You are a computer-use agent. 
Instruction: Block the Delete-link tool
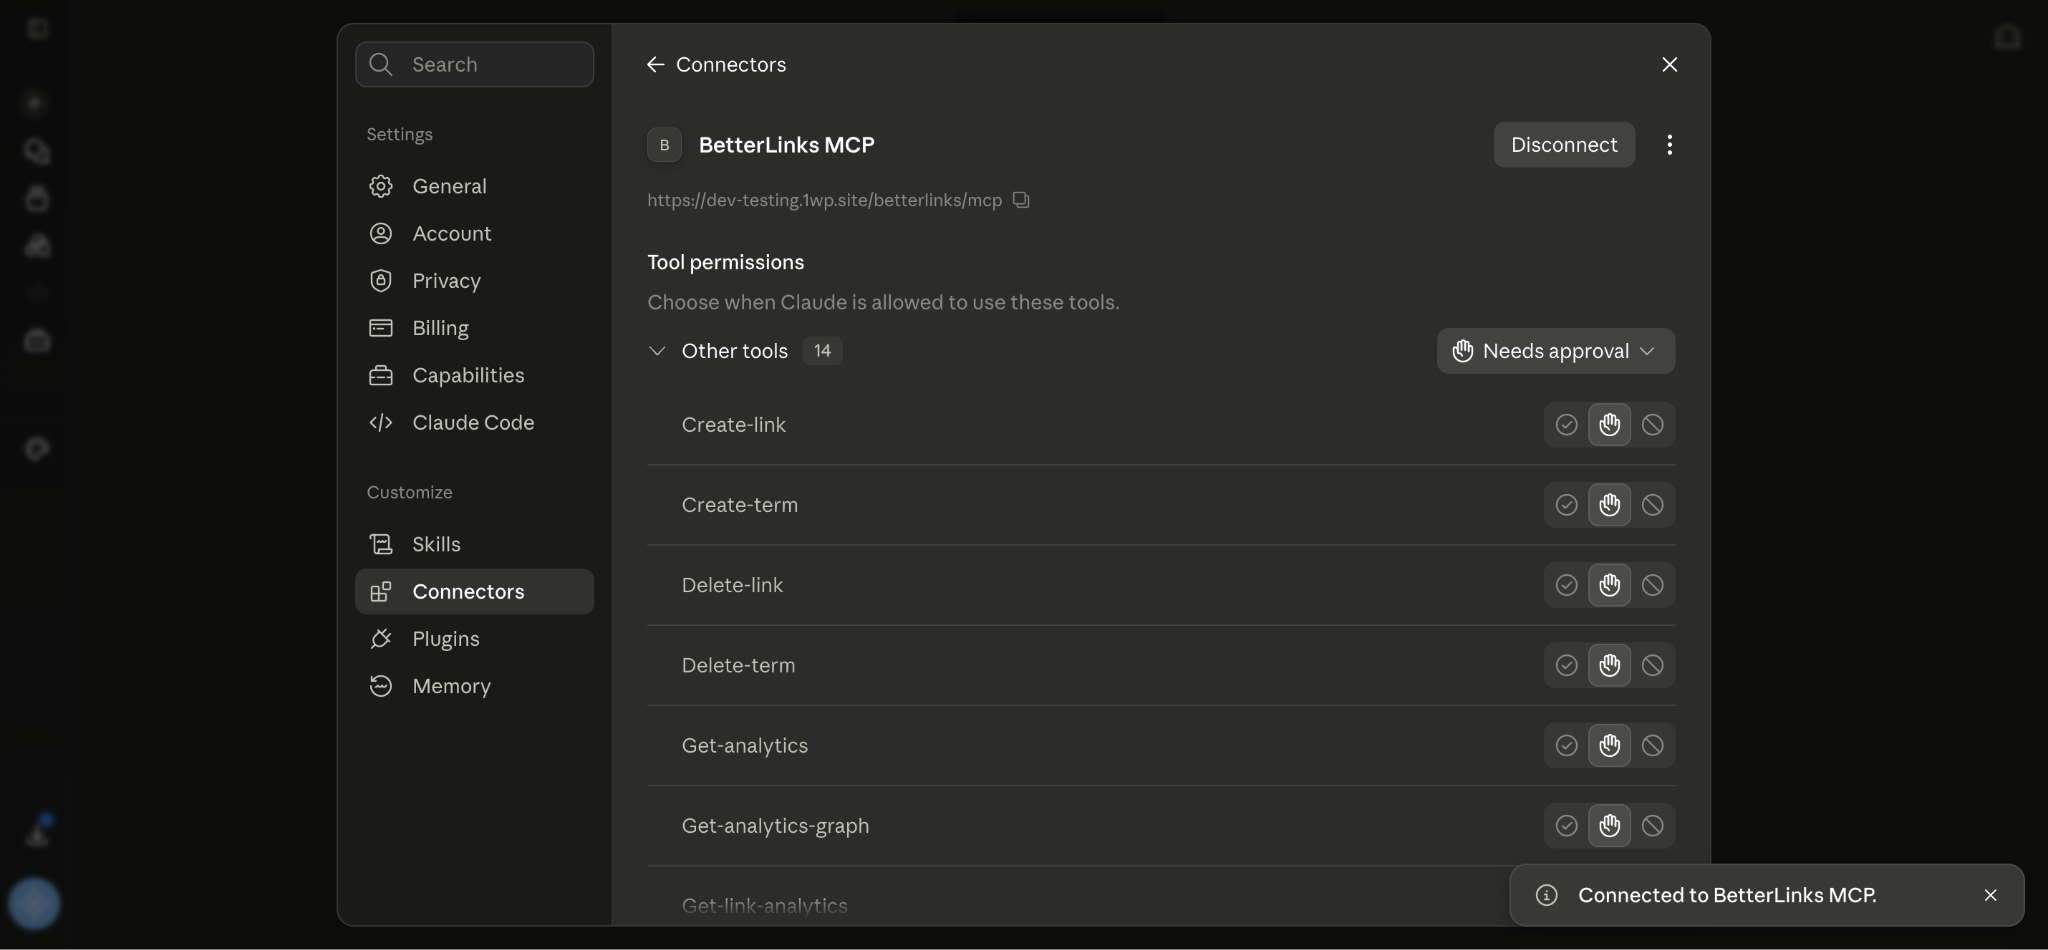(1652, 585)
